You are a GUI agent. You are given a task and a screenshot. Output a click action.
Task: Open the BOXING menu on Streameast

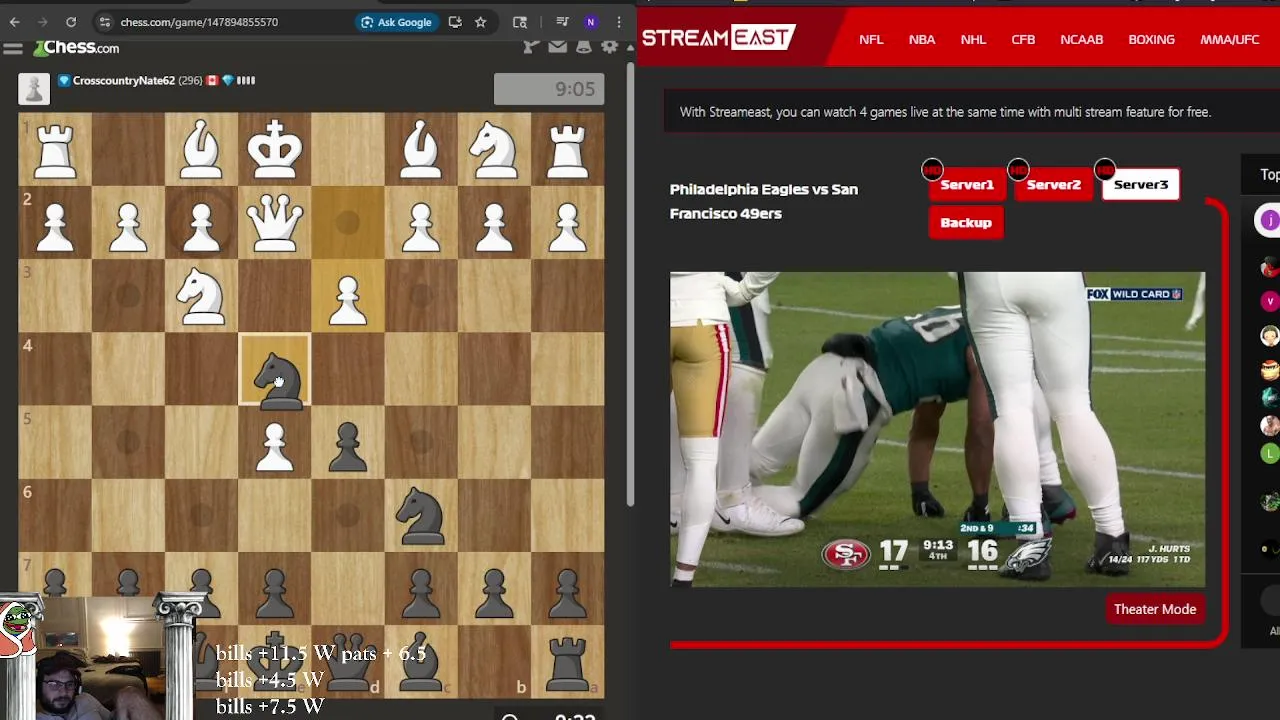click(x=1152, y=39)
